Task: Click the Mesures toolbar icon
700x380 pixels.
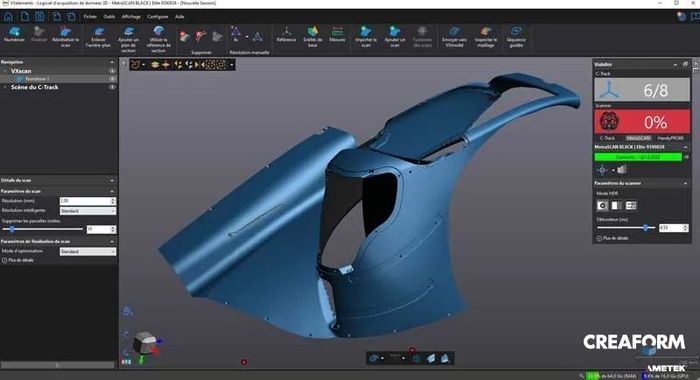Action: pyautogui.click(x=337, y=34)
